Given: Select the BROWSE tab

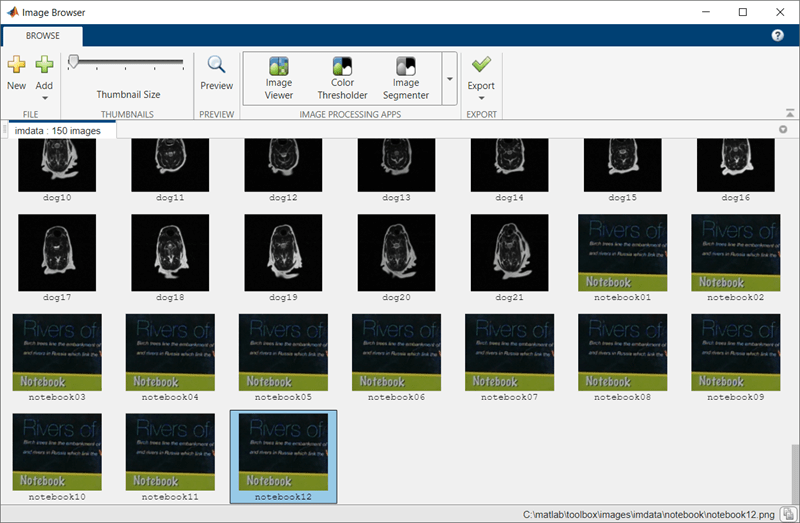Looking at the screenshot, I should click(43, 36).
